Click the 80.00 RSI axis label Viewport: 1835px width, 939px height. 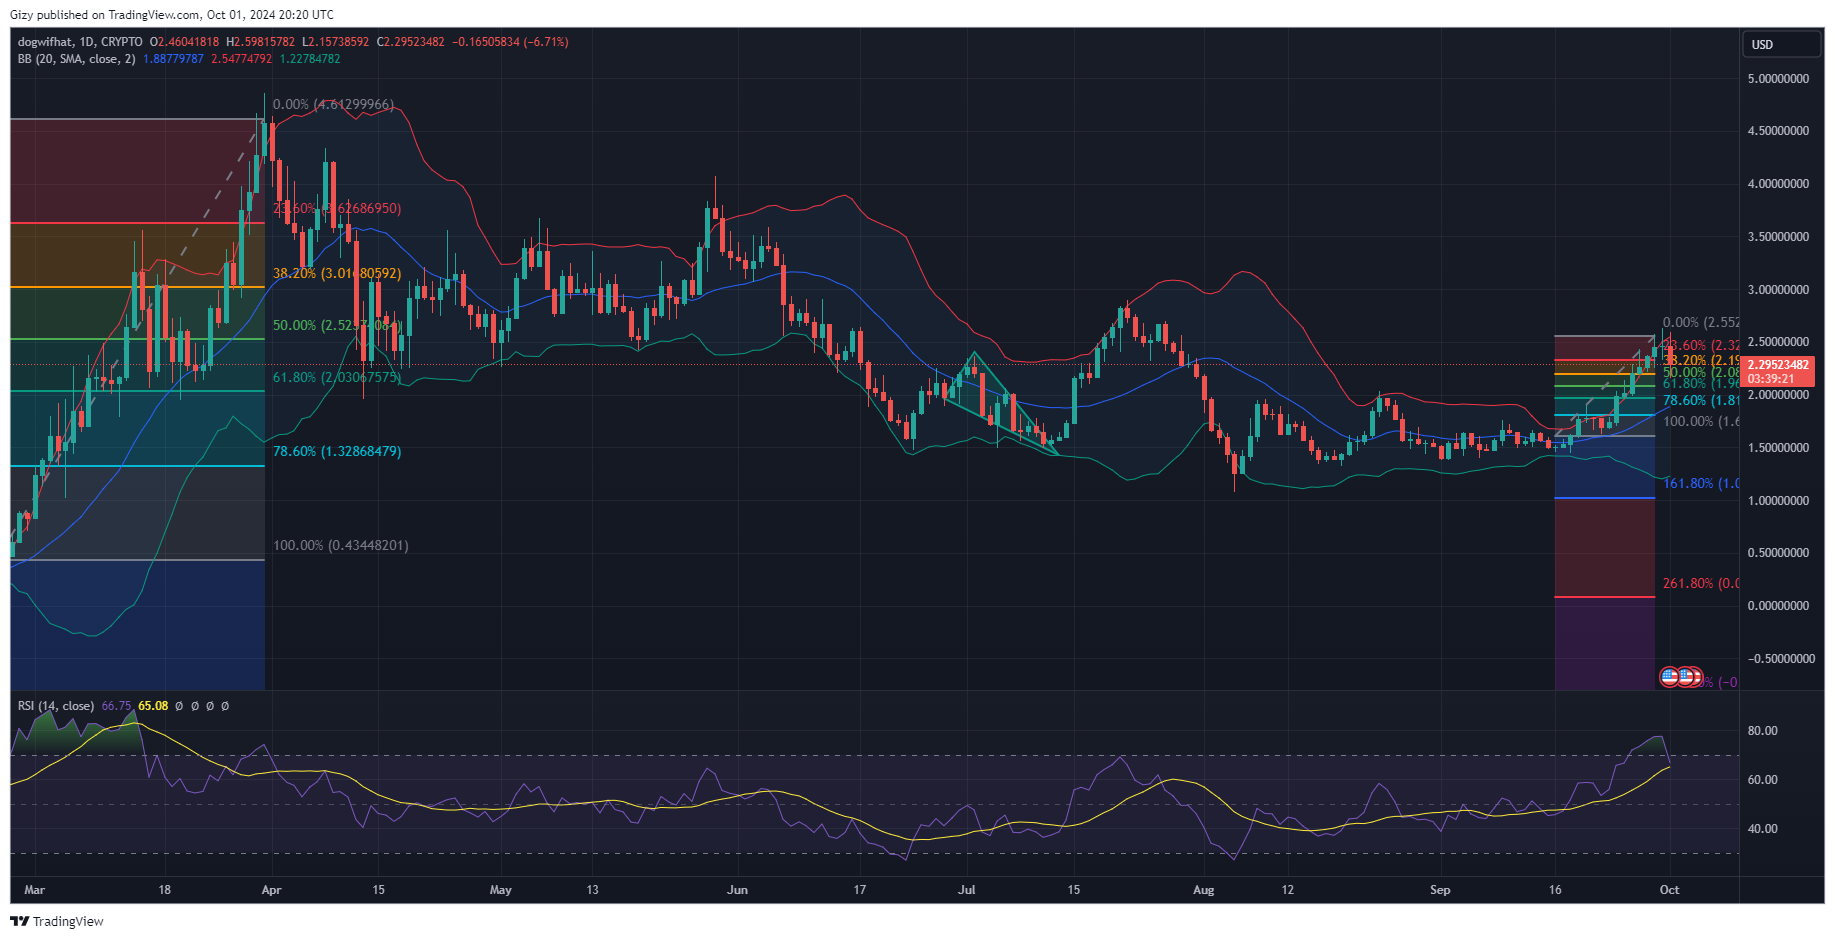point(1762,731)
